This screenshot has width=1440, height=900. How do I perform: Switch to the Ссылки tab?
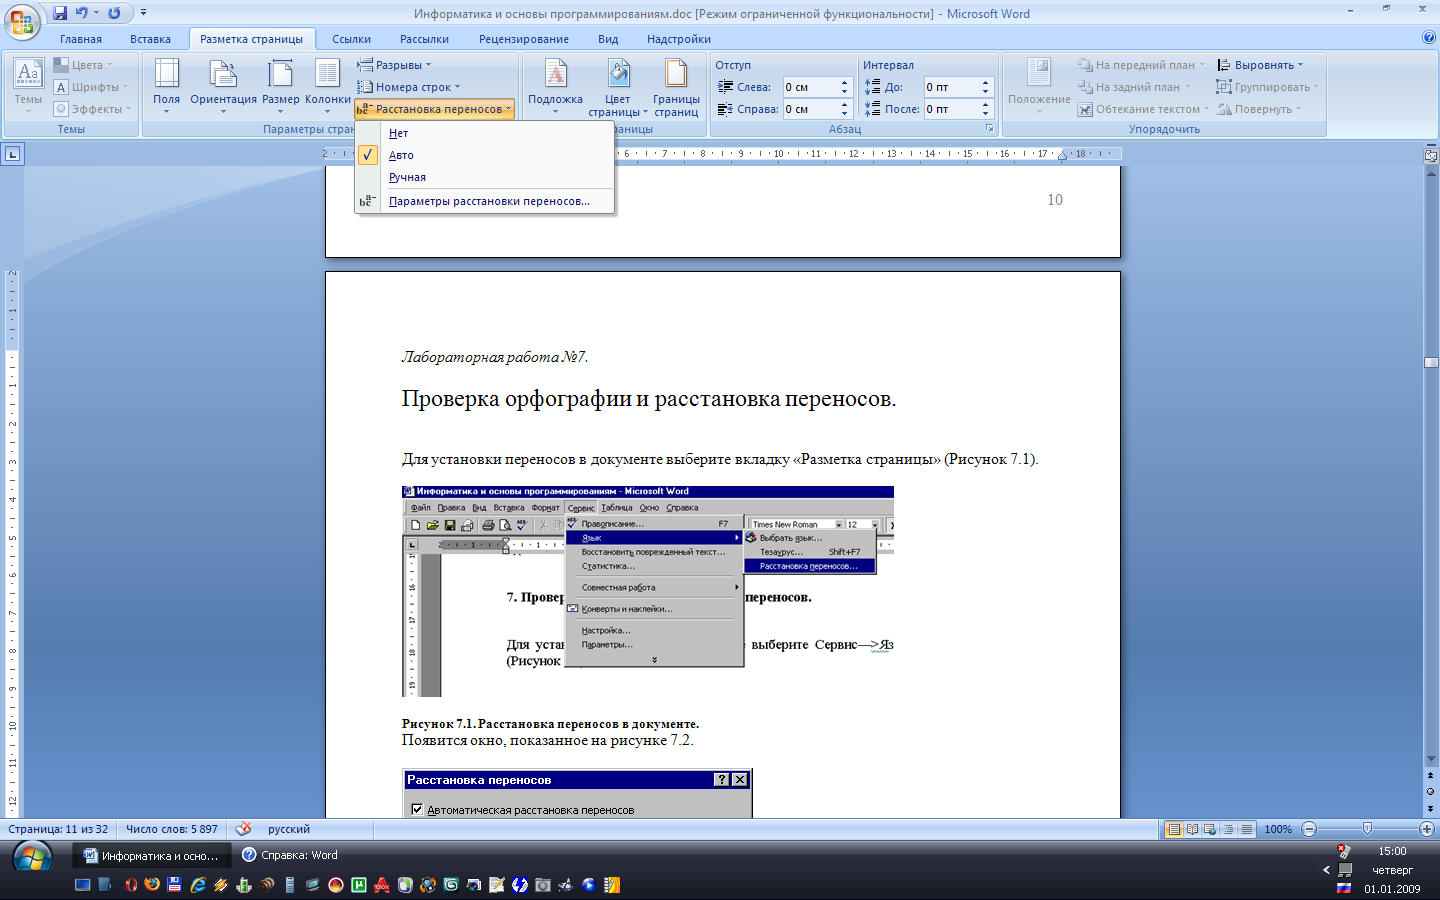pos(351,39)
